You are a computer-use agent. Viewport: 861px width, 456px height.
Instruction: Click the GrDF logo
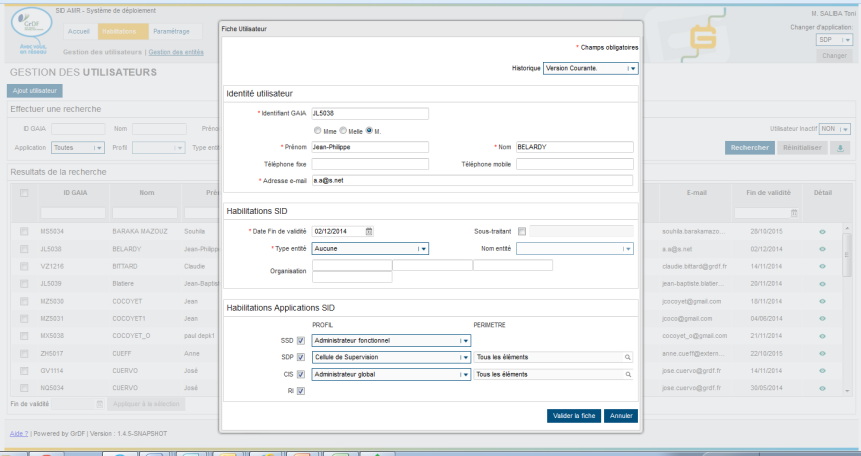point(32,24)
